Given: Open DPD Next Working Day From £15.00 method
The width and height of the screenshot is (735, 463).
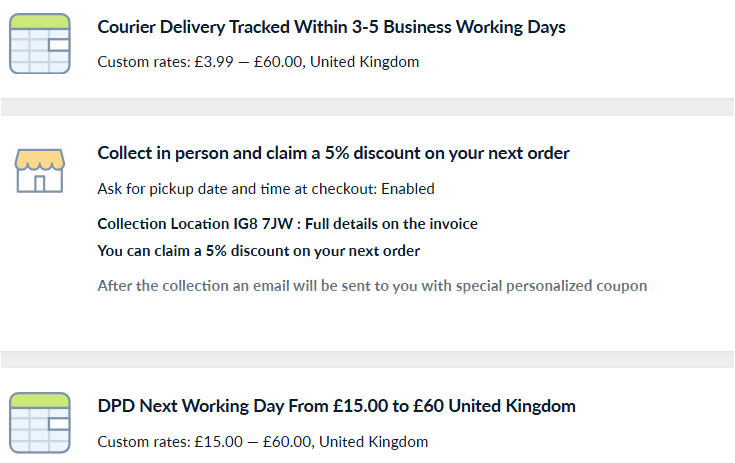Looking at the screenshot, I should 336,406.
